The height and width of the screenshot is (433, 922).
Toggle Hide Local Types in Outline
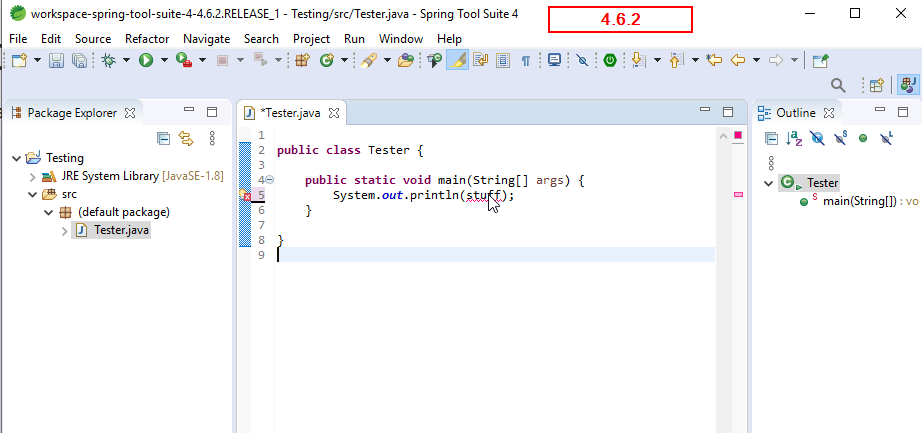[887, 138]
